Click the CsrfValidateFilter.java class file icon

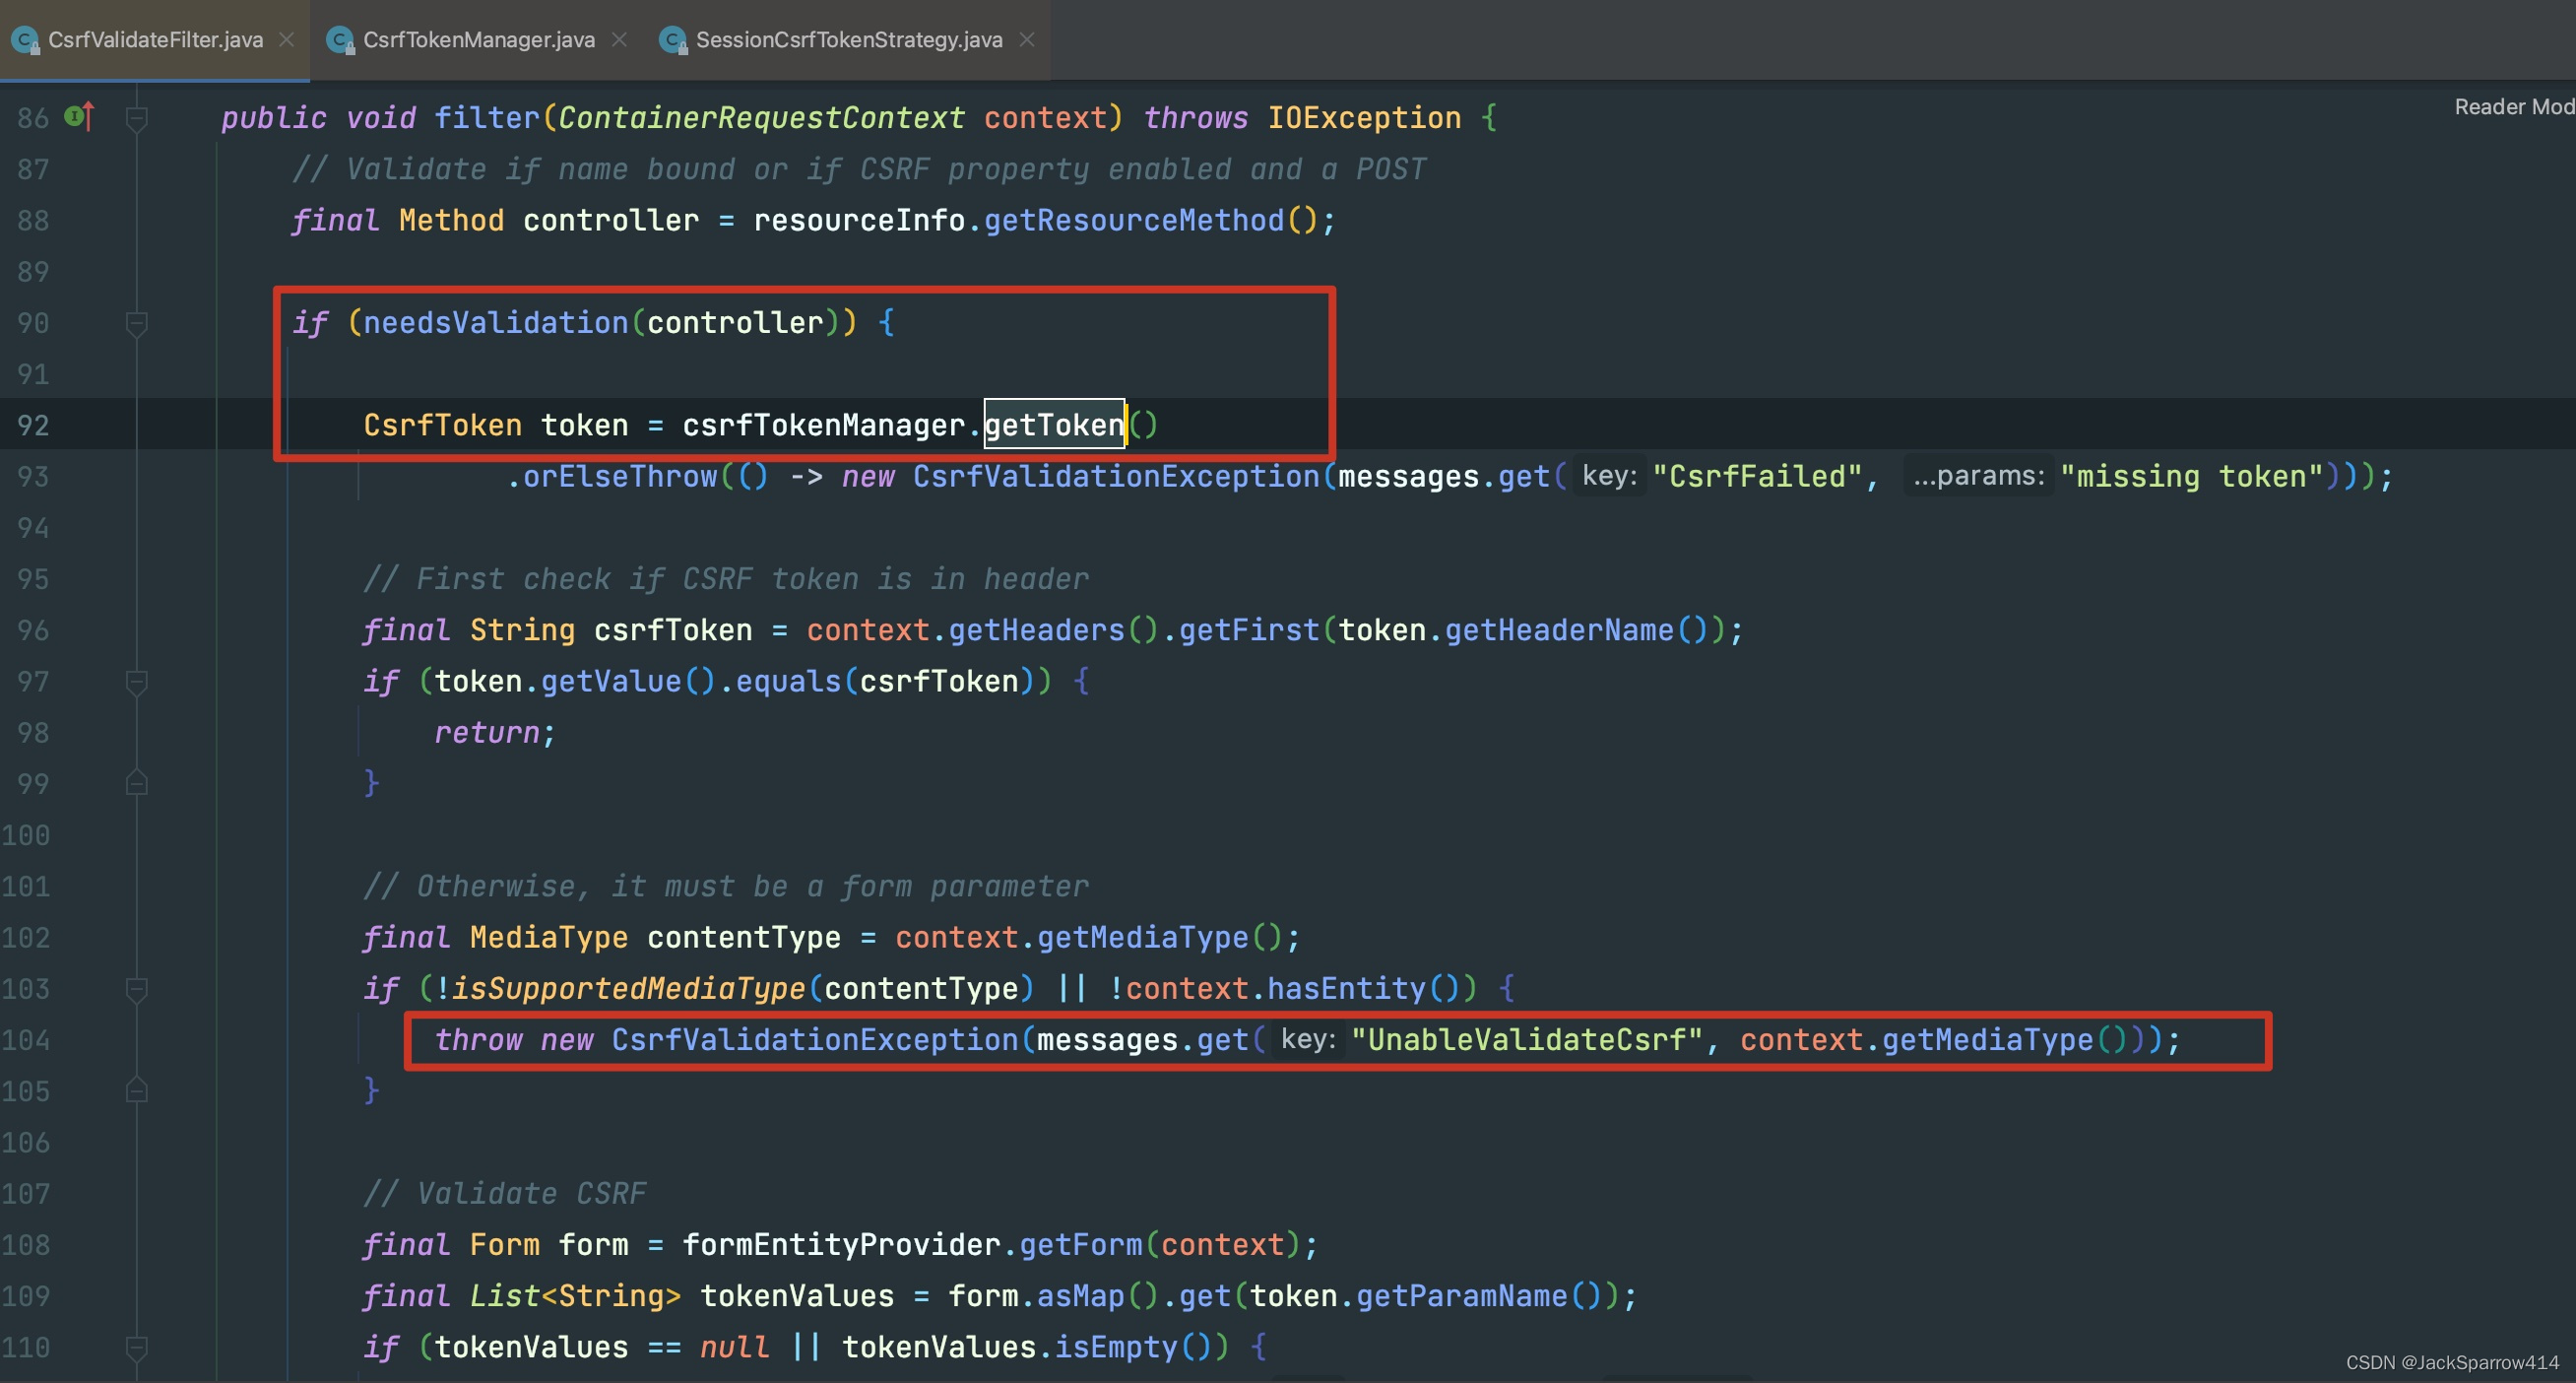point(25,40)
